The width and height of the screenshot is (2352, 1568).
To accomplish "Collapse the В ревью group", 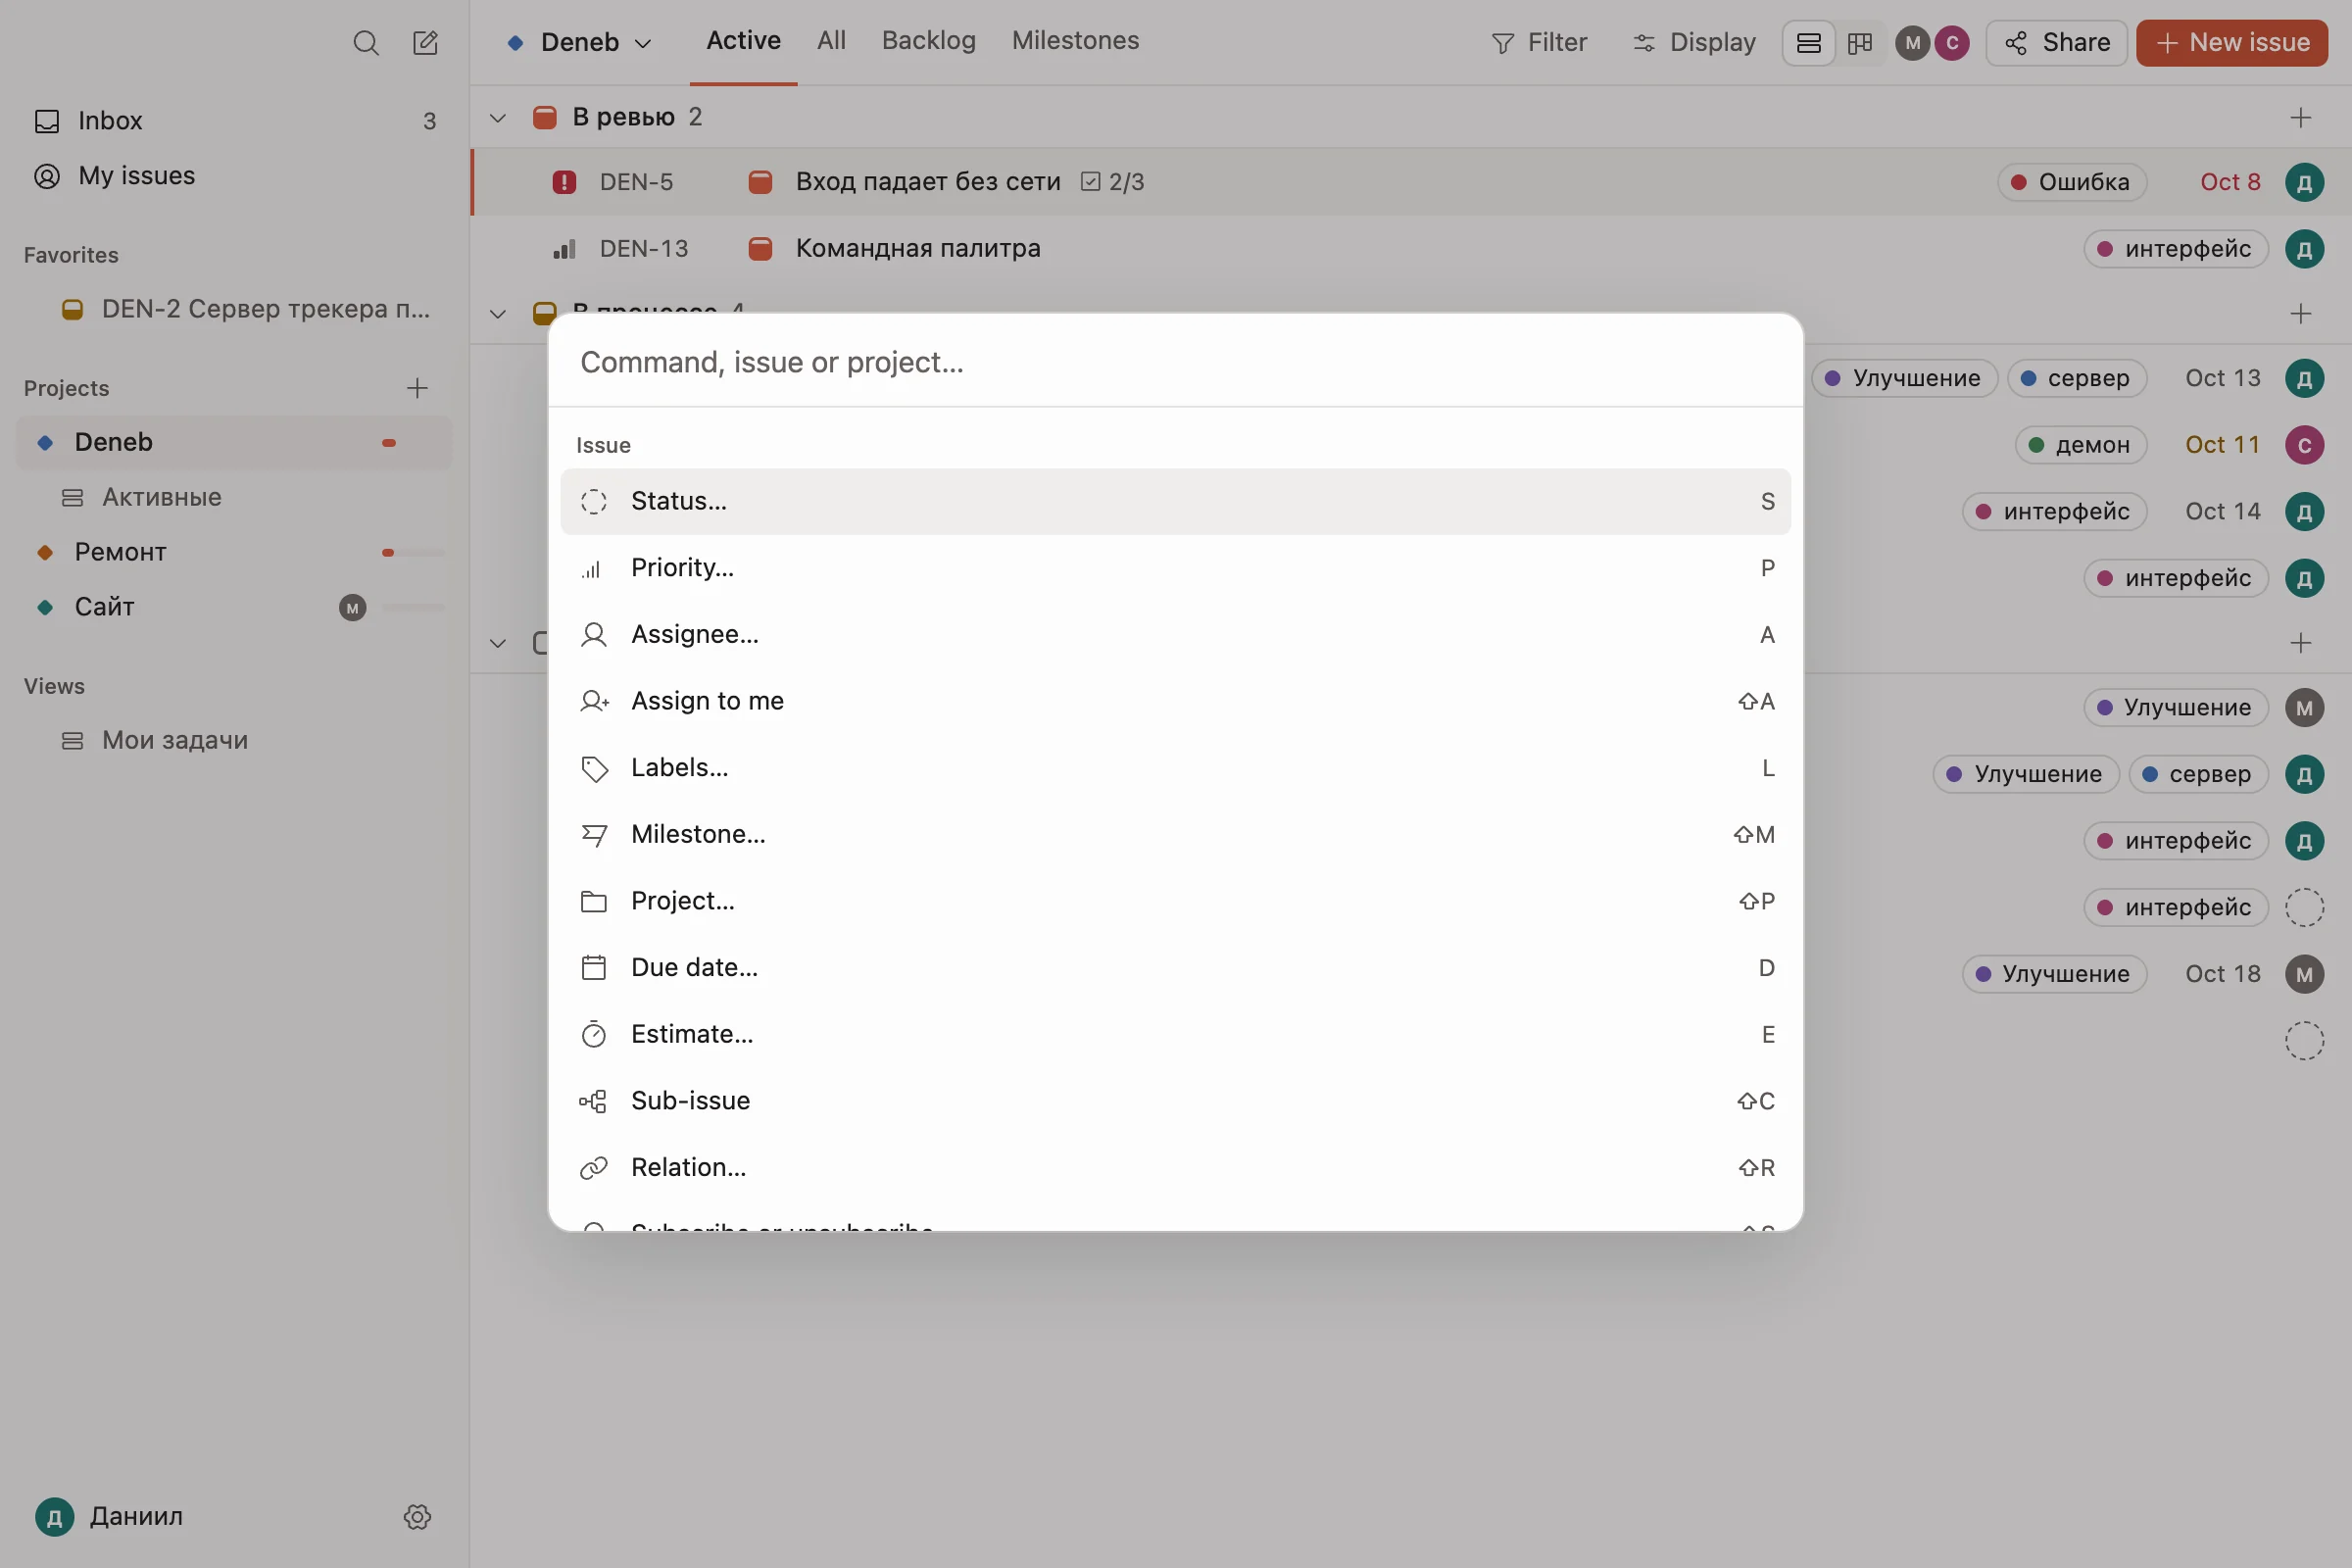I will click(497, 118).
